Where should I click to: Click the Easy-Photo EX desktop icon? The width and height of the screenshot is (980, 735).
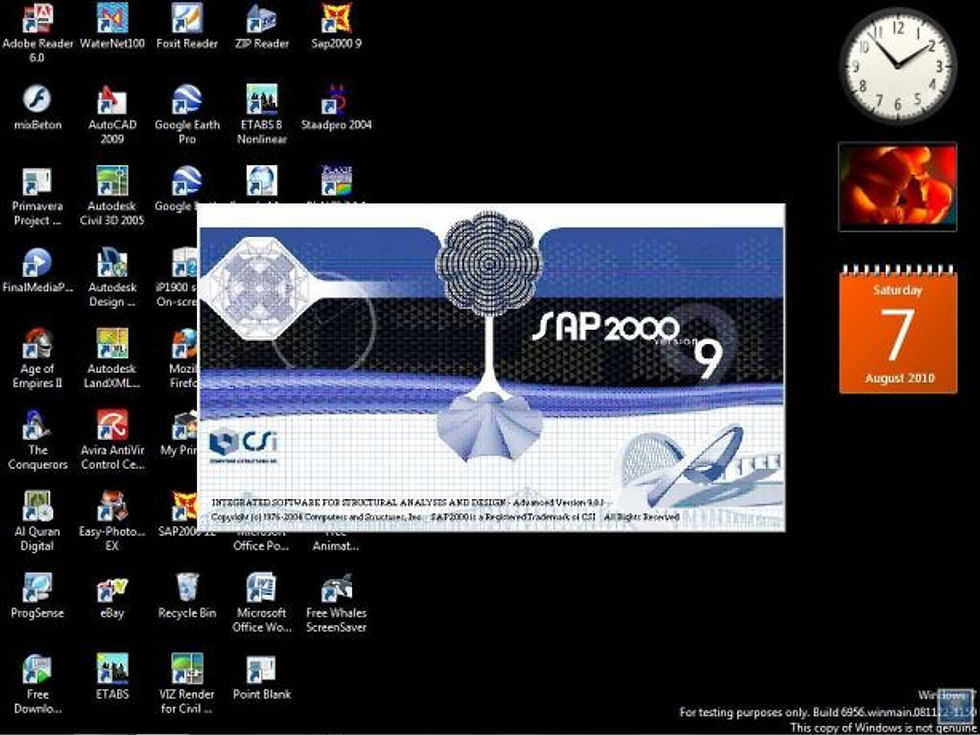click(x=112, y=521)
